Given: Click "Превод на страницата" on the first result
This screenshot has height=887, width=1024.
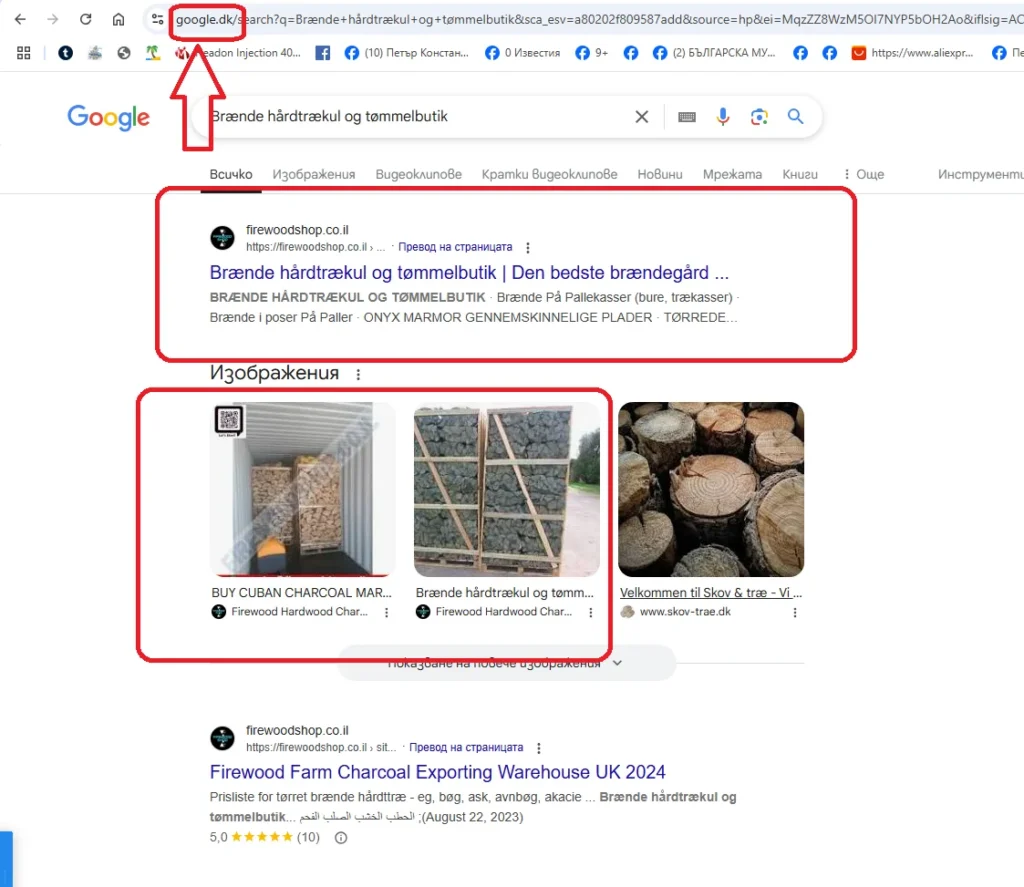Looking at the screenshot, I should pos(455,247).
